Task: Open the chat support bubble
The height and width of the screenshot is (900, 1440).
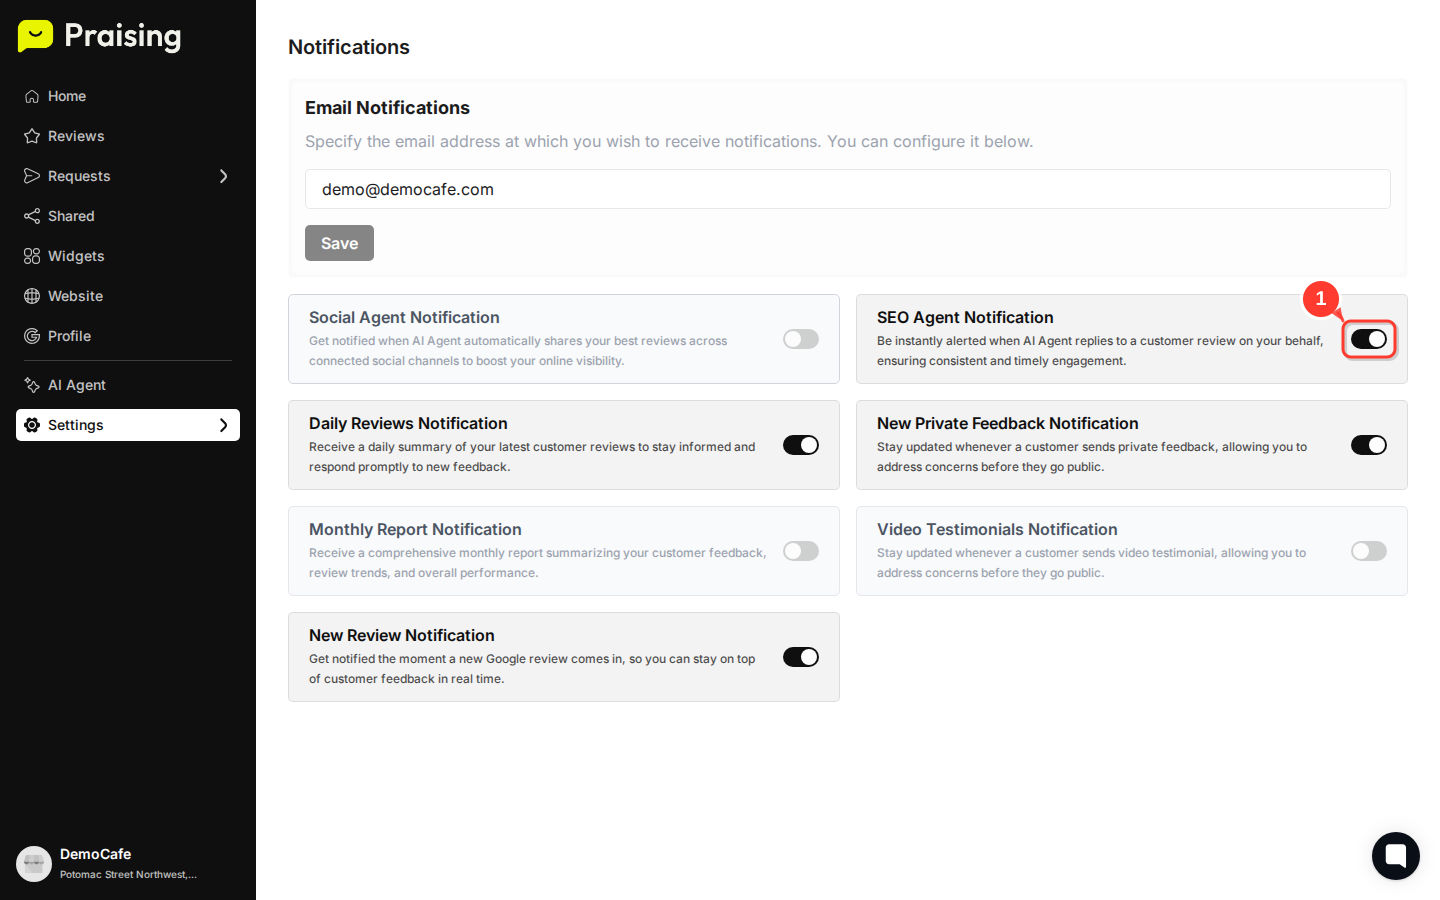Action: coord(1396,856)
